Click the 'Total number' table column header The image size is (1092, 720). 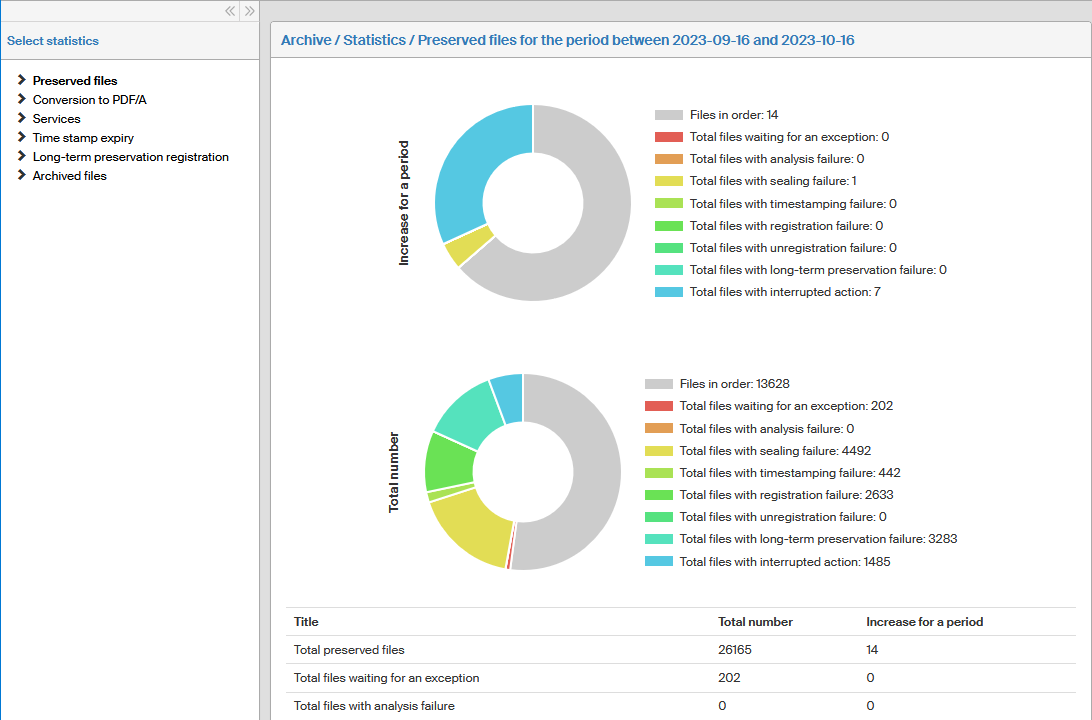755,622
